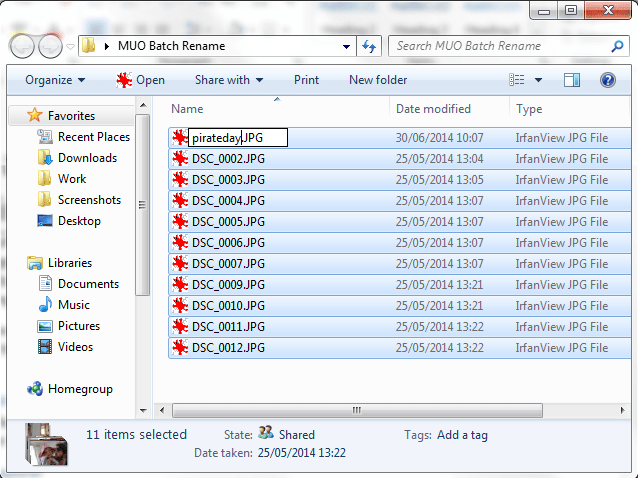Viewport: 638px width, 478px height.
Task: Sort by the Name column header
Action: click(x=187, y=109)
